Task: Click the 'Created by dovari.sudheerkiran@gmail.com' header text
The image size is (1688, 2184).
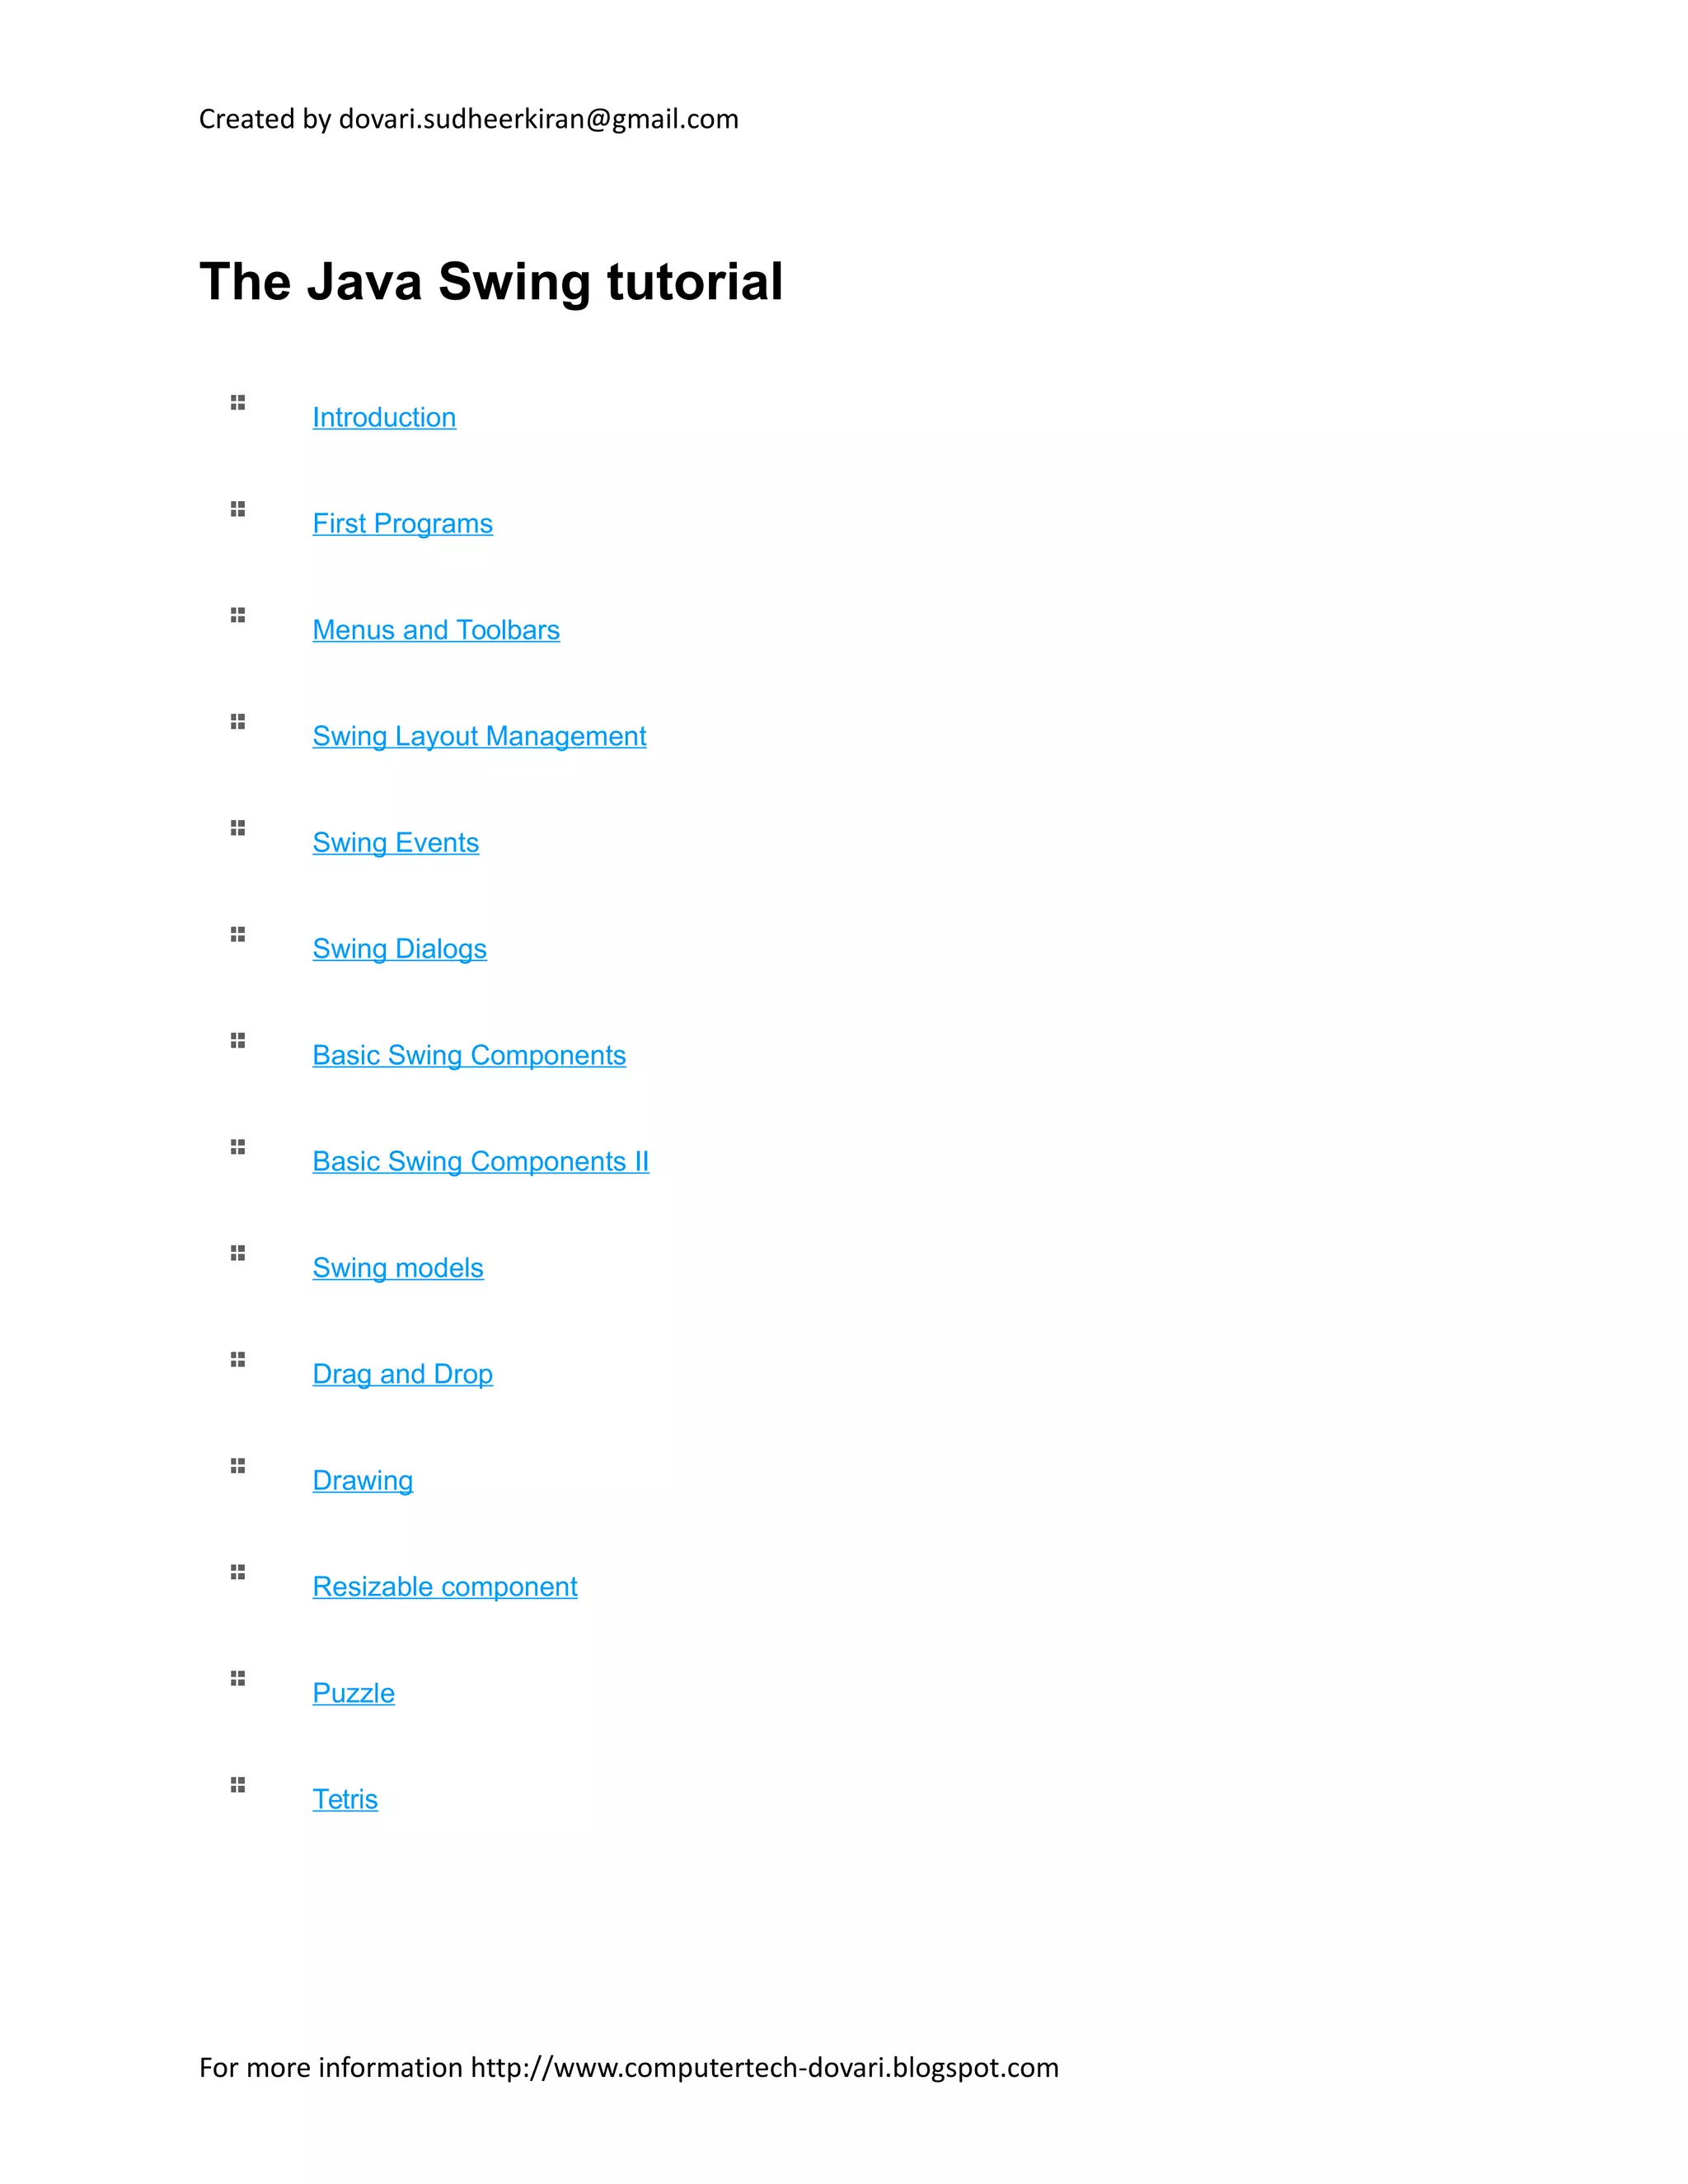Action: tap(469, 119)
